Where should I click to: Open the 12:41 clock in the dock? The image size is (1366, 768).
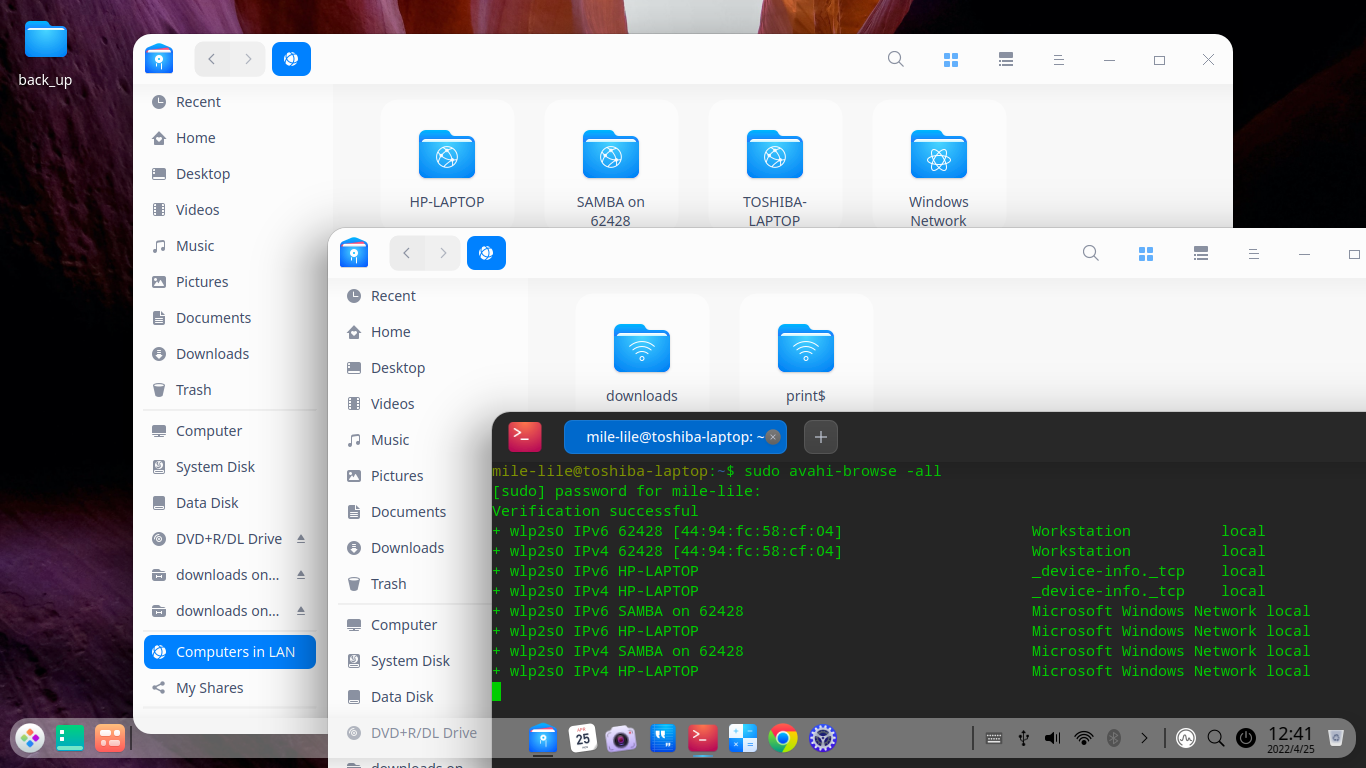(x=1290, y=738)
